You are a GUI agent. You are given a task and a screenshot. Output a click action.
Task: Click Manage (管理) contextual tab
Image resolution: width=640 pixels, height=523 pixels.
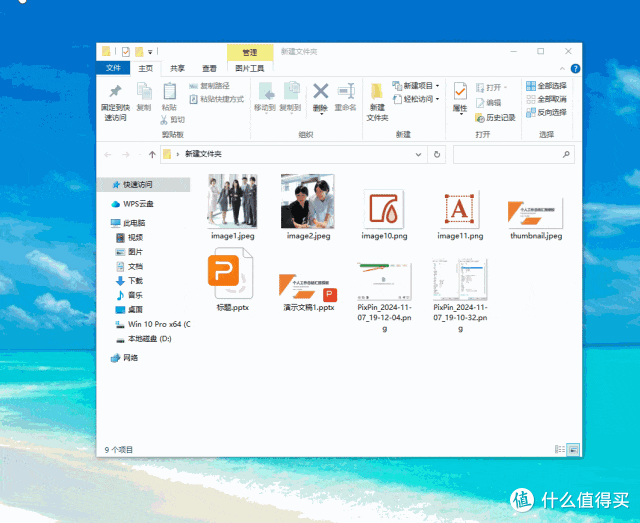coord(250,53)
